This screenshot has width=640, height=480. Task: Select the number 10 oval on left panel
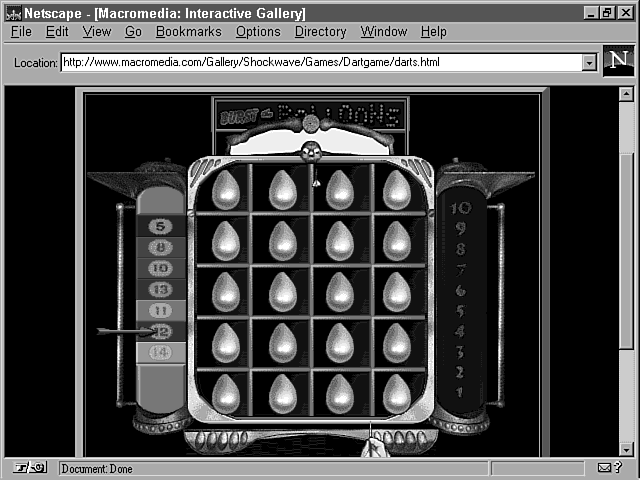click(161, 268)
